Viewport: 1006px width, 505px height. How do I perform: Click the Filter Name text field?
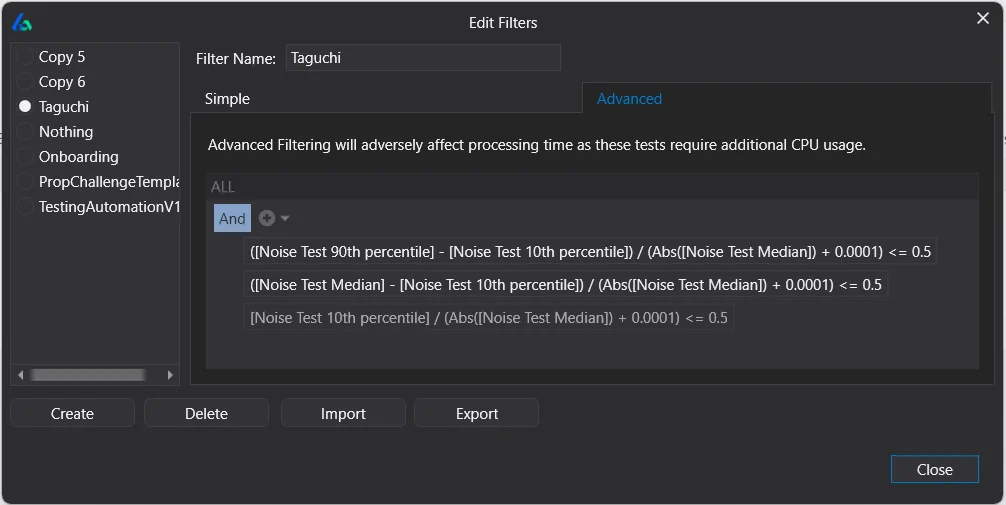click(x=422, y=58)
